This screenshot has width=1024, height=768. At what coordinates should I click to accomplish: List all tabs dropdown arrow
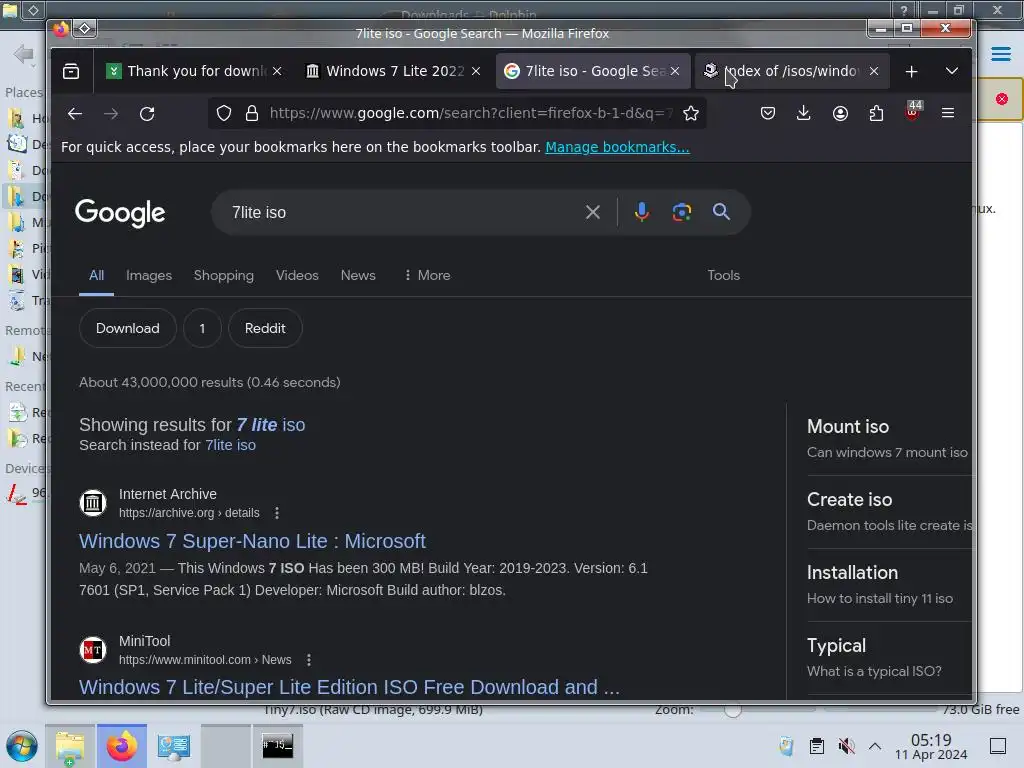click(x=952, y=71)
